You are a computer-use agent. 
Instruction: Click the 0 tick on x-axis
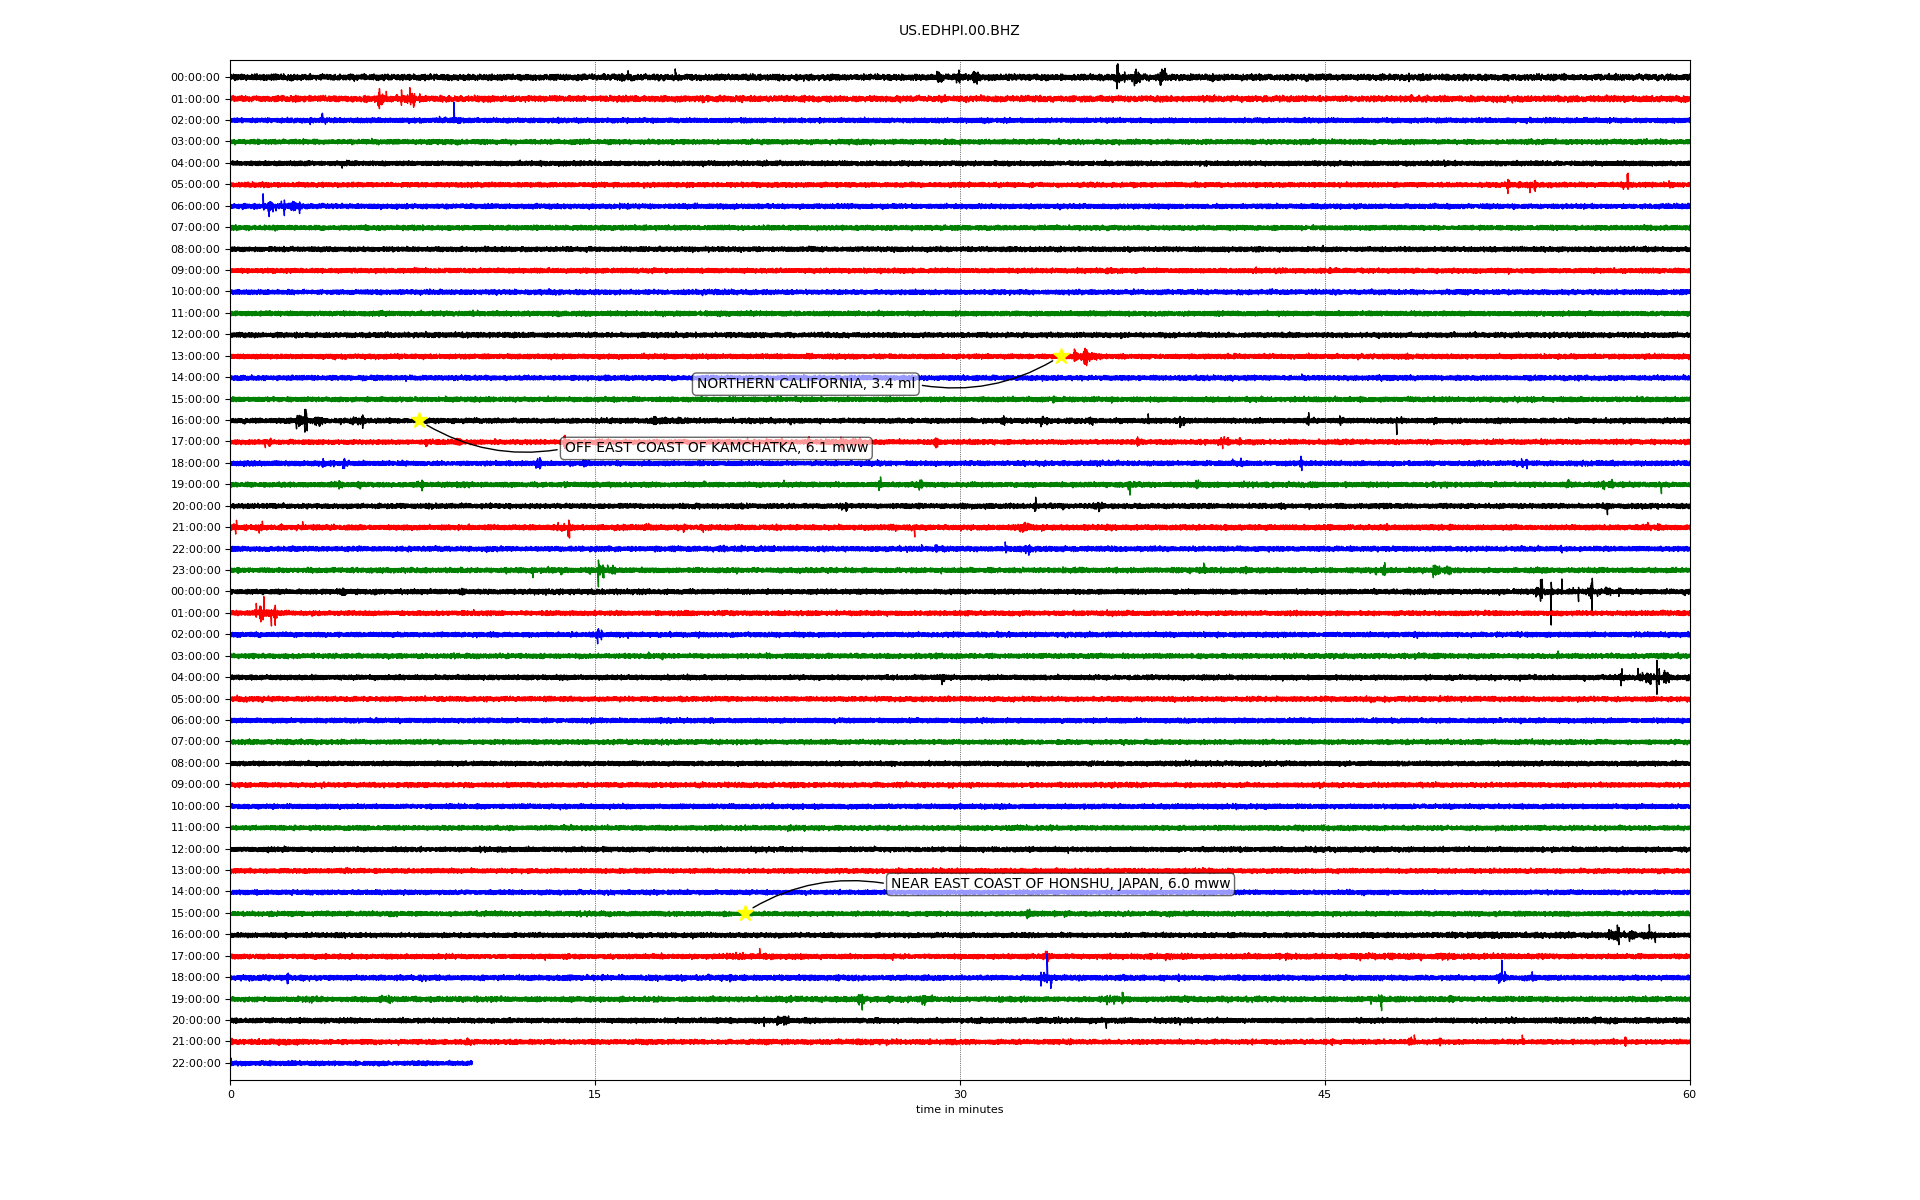tap(231, 1094)
